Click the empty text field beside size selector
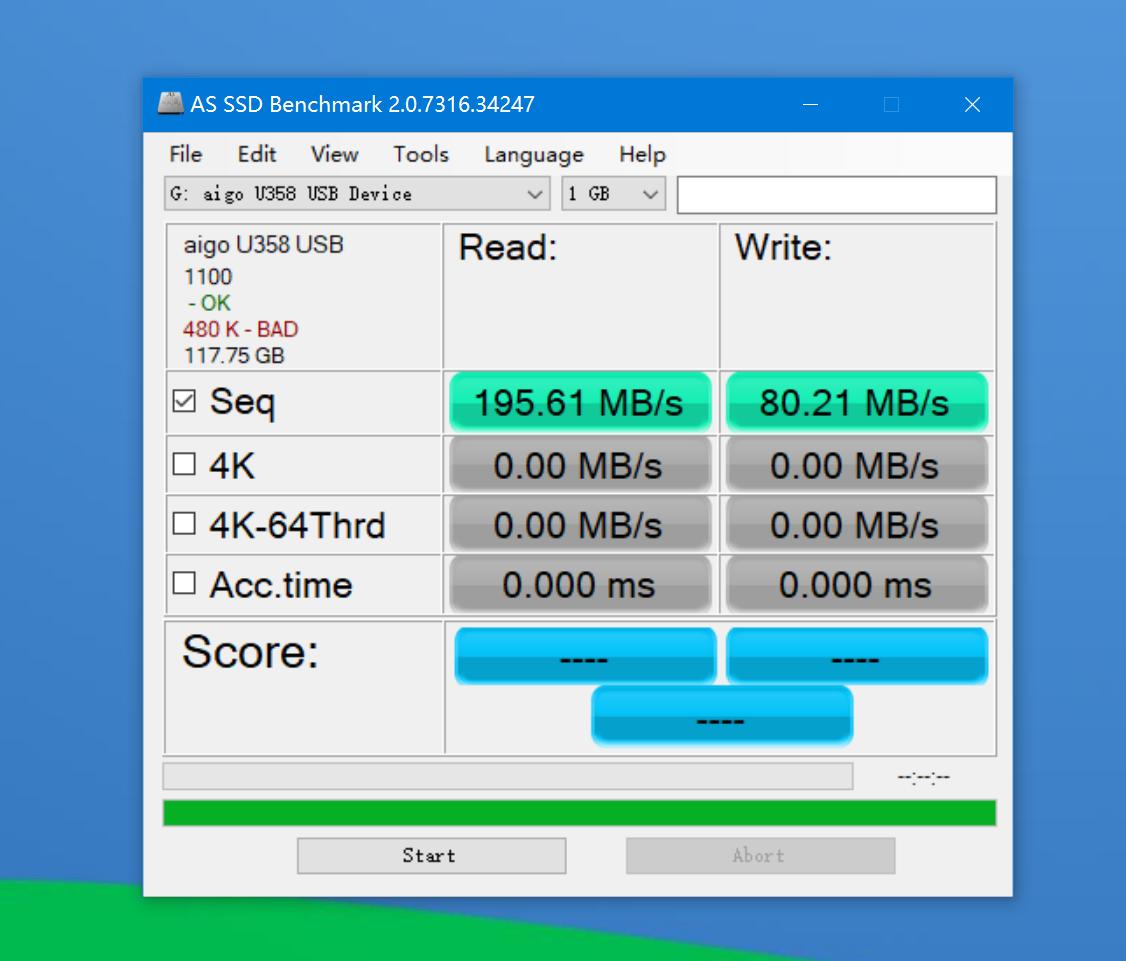Image resolution: width=1126 pixels, height=961 pixels. pos(837,195)
